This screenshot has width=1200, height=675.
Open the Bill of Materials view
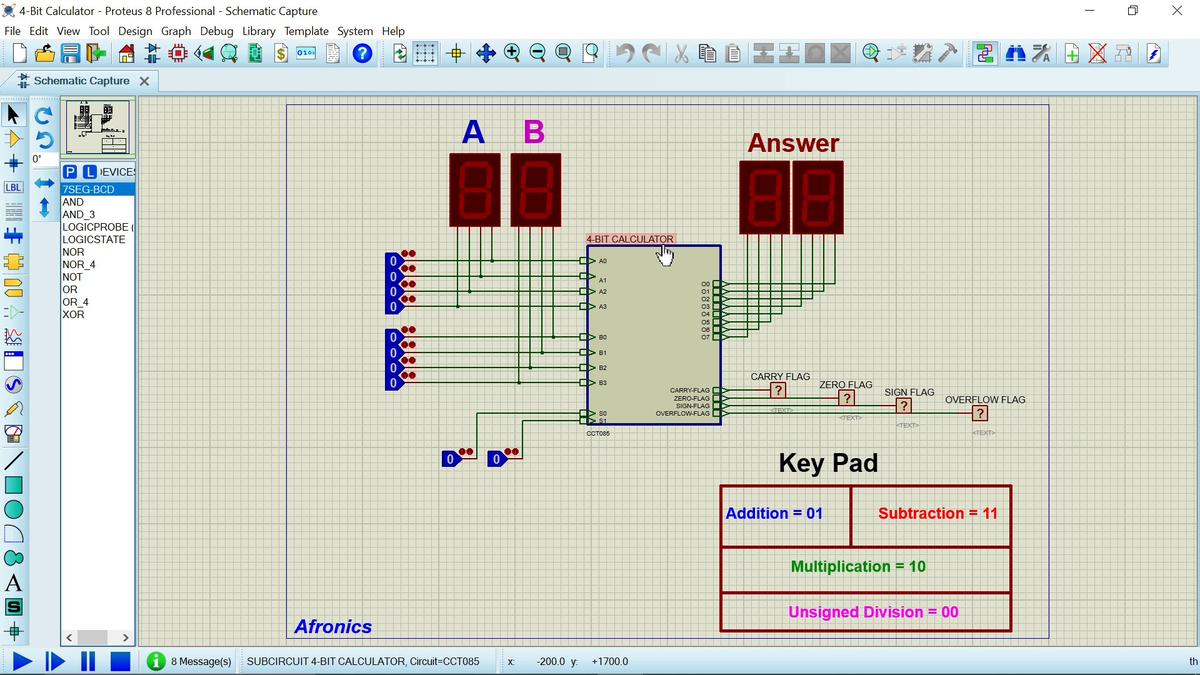pyautogui.click(x=281, y=53)
